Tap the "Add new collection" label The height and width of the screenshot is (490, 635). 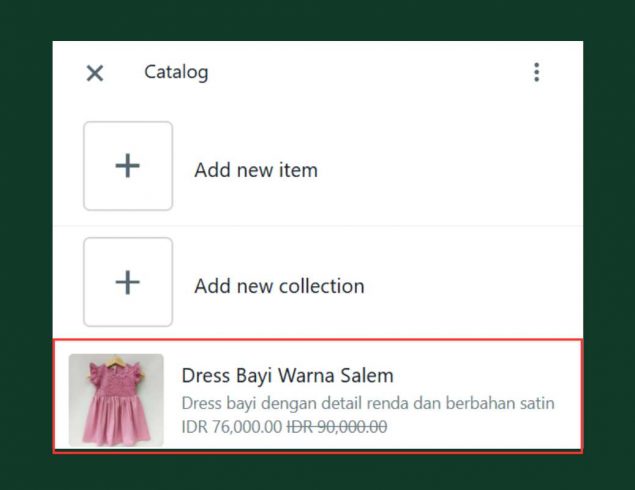[x=279, y=286]
